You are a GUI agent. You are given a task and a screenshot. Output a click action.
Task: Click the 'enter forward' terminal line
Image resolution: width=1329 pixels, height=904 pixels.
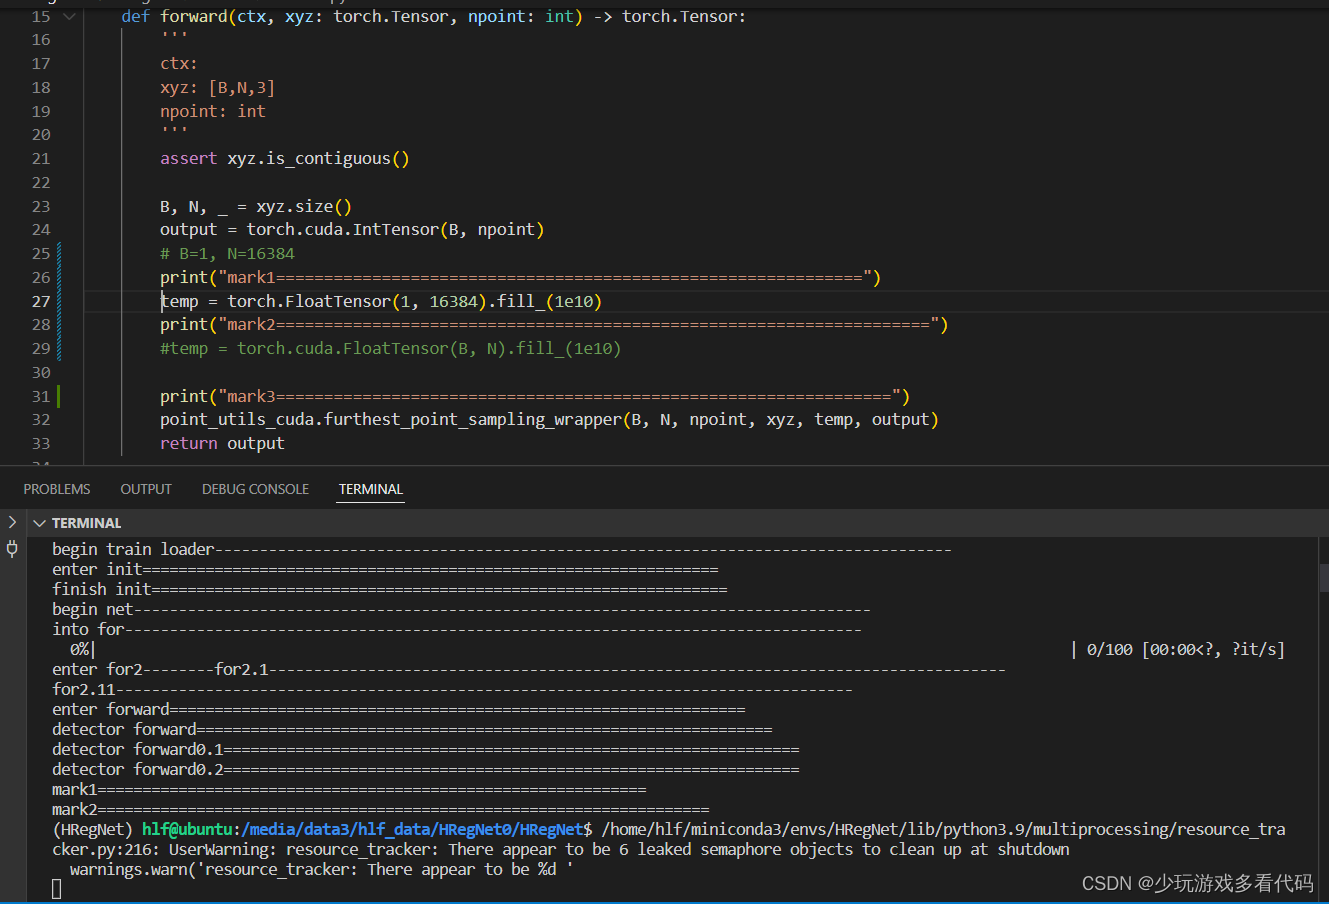pos(398,709)
